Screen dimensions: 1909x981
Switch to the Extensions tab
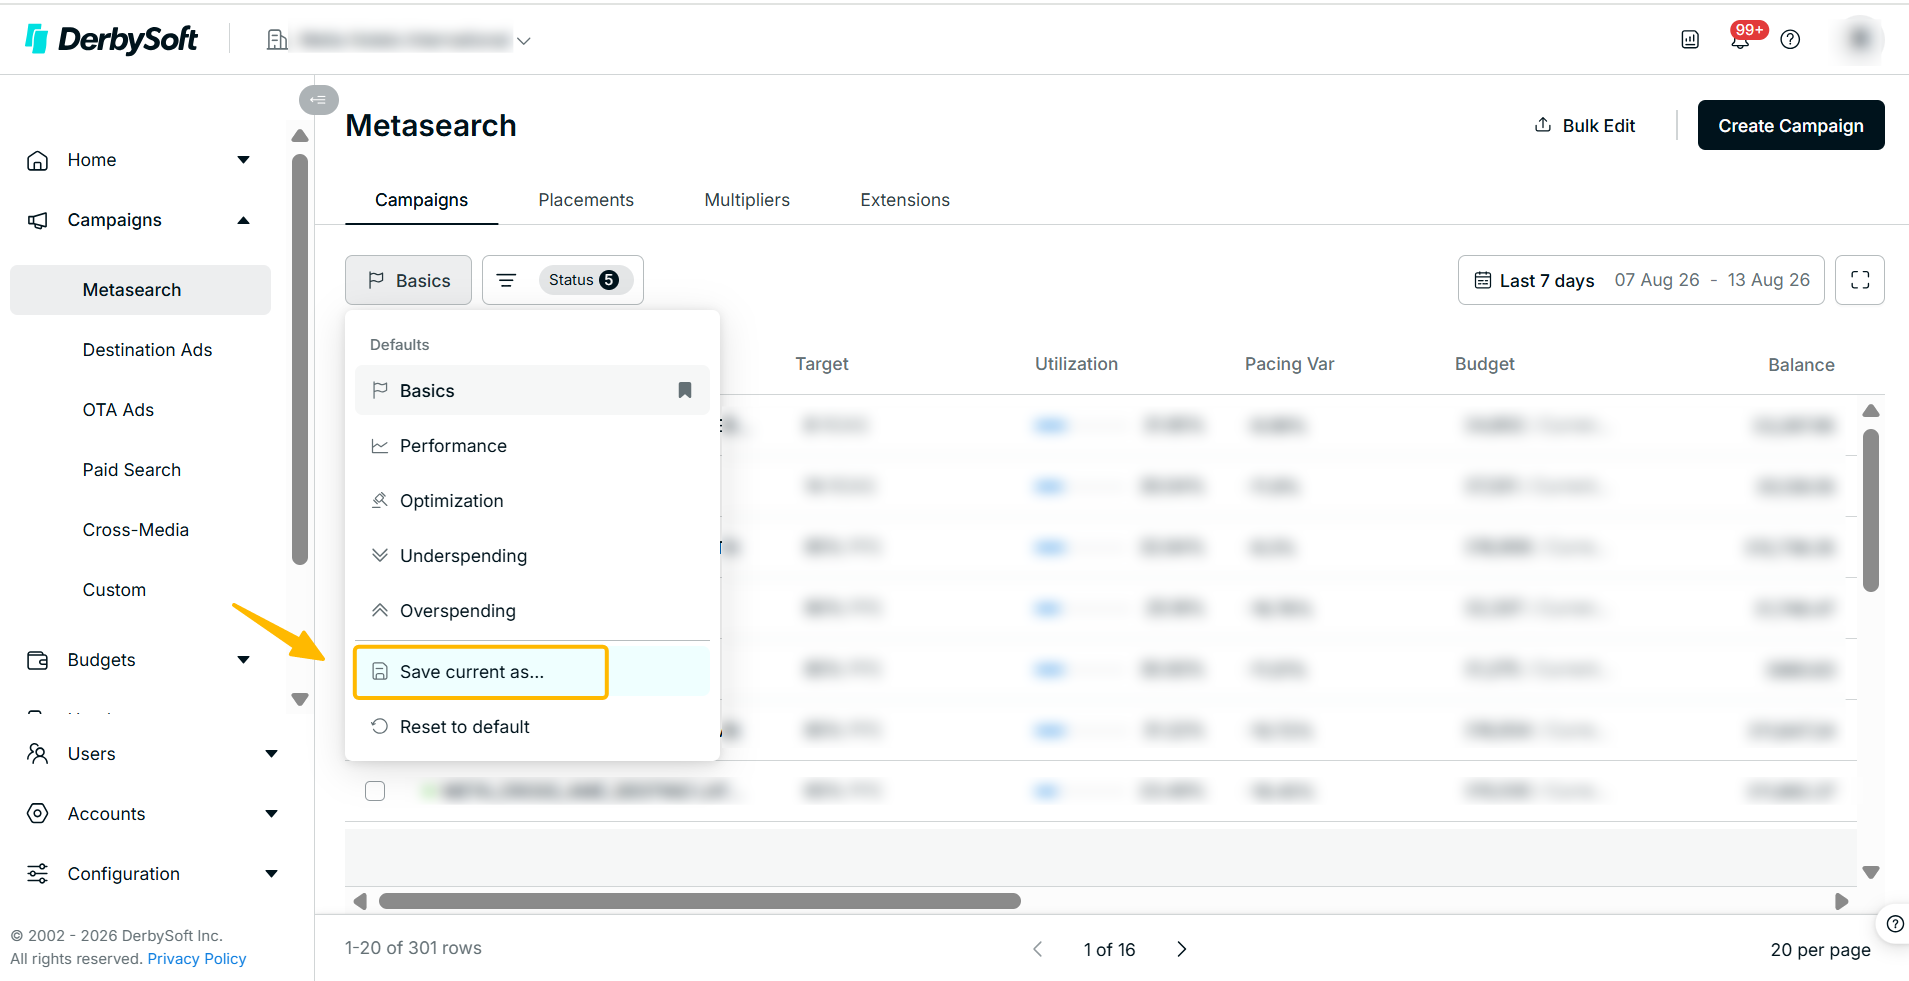point(905,200)
